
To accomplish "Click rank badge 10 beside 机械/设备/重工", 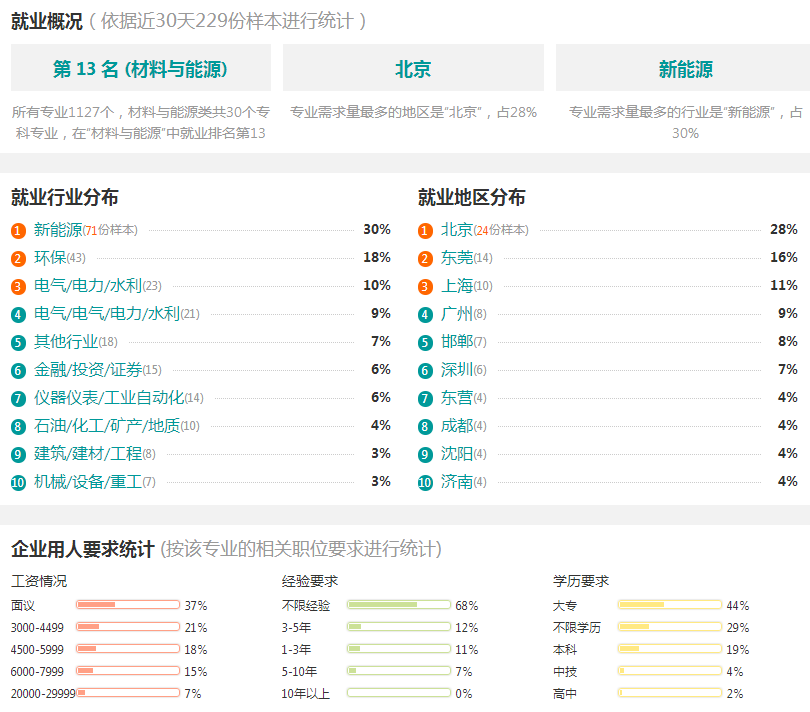I will (x=18, y=483).
